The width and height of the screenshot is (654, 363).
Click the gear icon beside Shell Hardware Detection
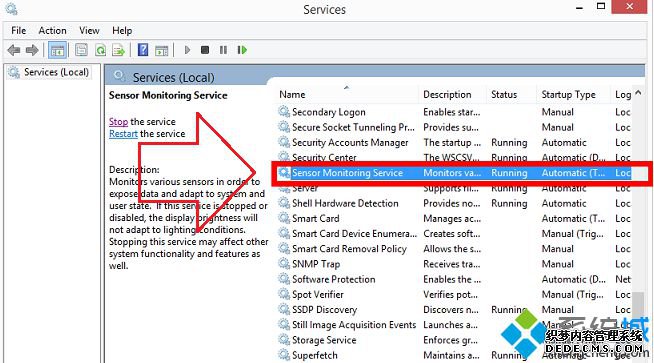(284, 203)
